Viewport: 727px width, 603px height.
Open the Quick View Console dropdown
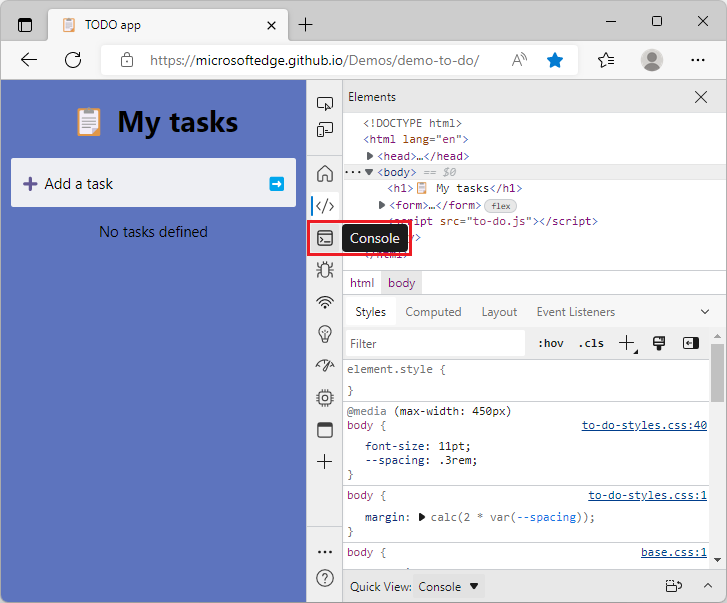(448, 586)
